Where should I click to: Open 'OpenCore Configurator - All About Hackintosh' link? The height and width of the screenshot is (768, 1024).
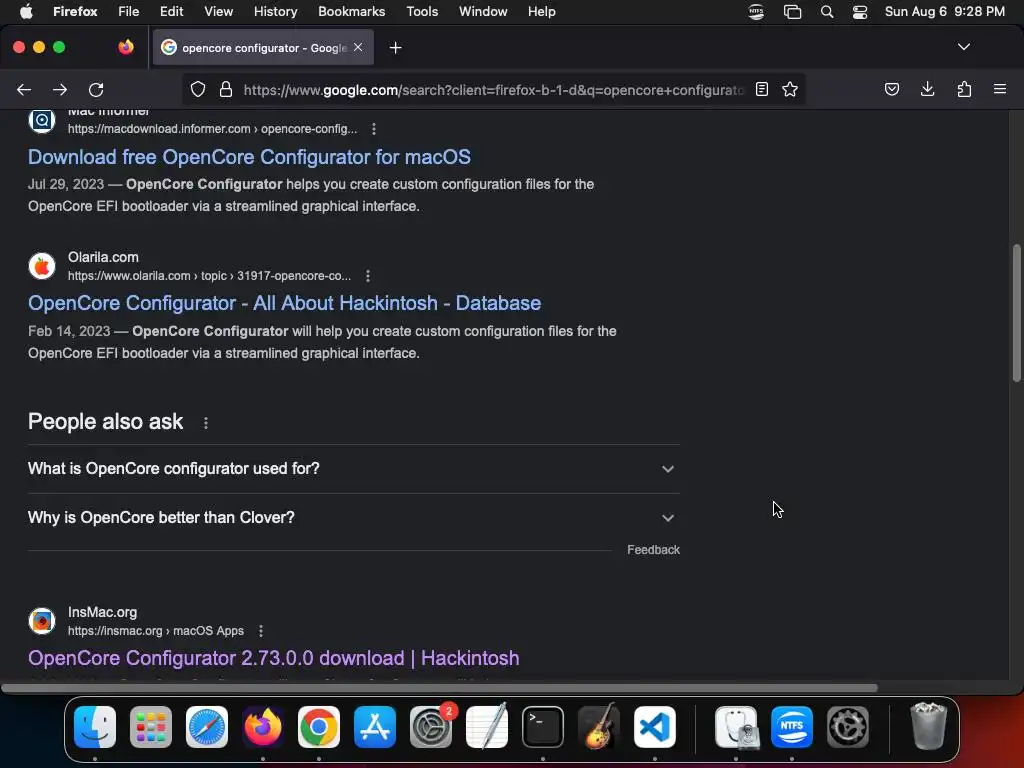coord(284,303)
